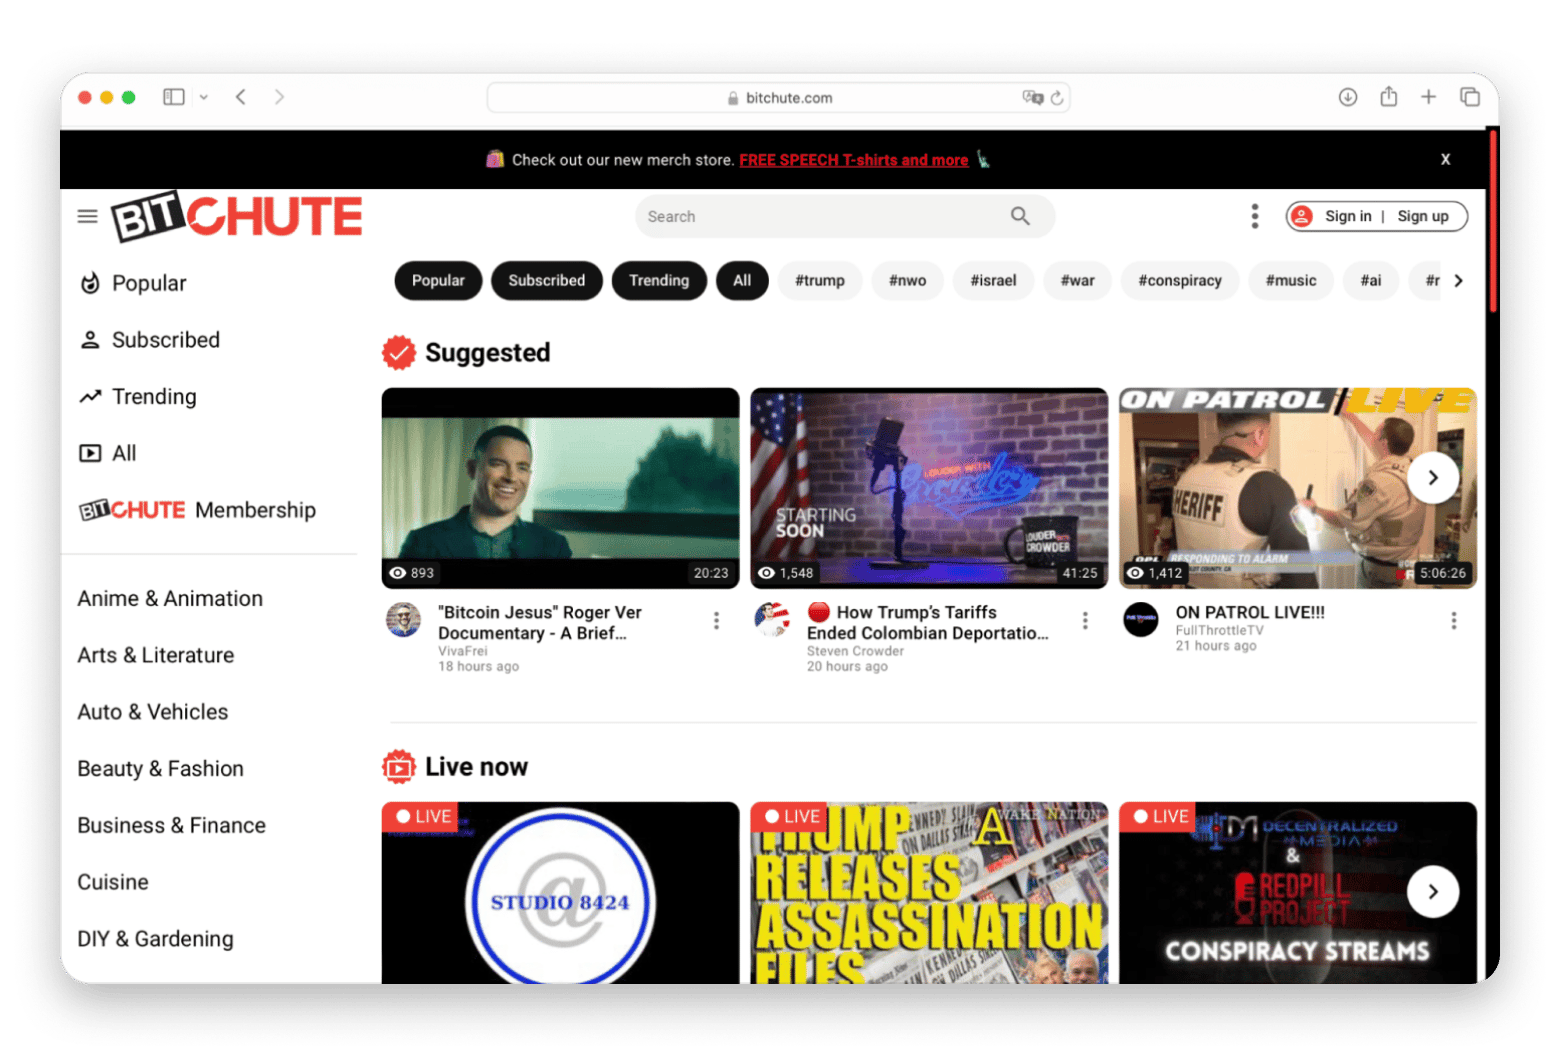Screen dimensions: 1560x1064
Task: Expand the sidebar dropdown arrow in Safari toolbar
Action: (x=204, y=97)
